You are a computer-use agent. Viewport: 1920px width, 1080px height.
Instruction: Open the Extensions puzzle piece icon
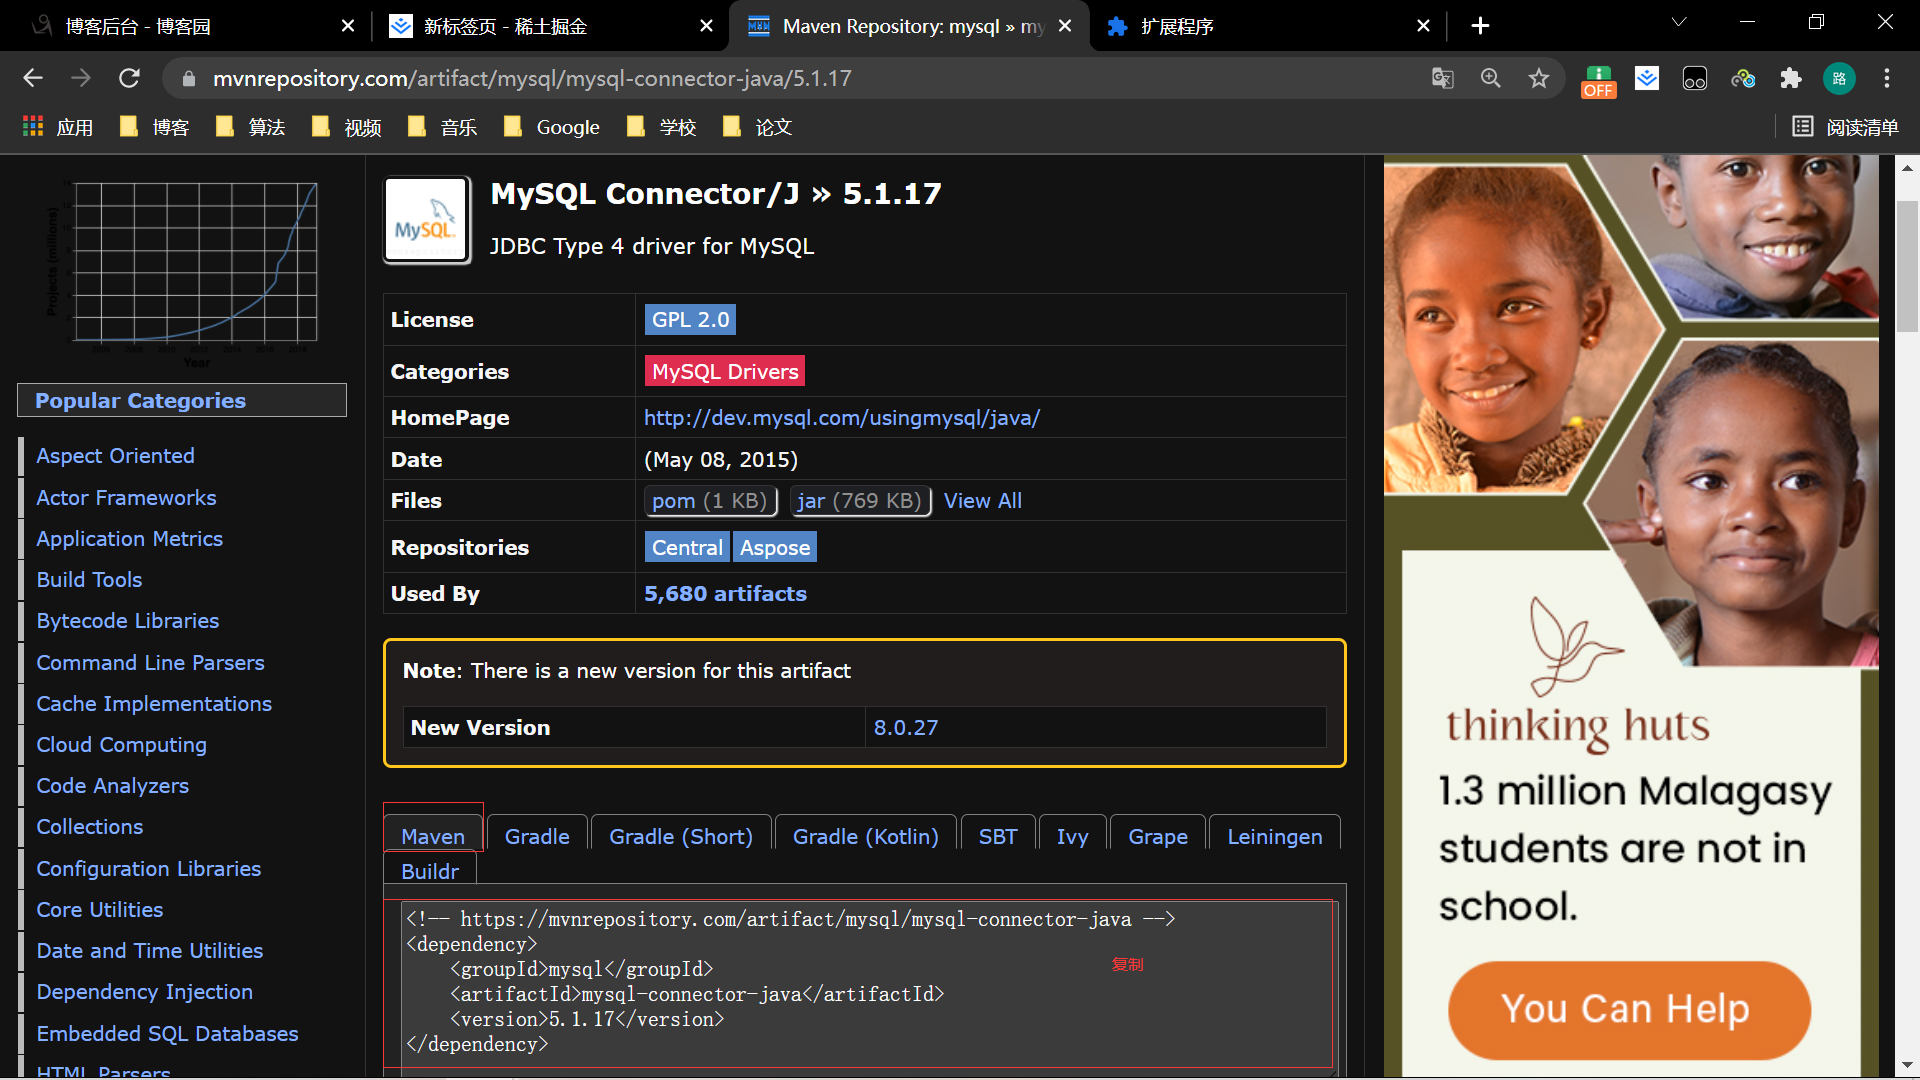tap(1791, 78)
